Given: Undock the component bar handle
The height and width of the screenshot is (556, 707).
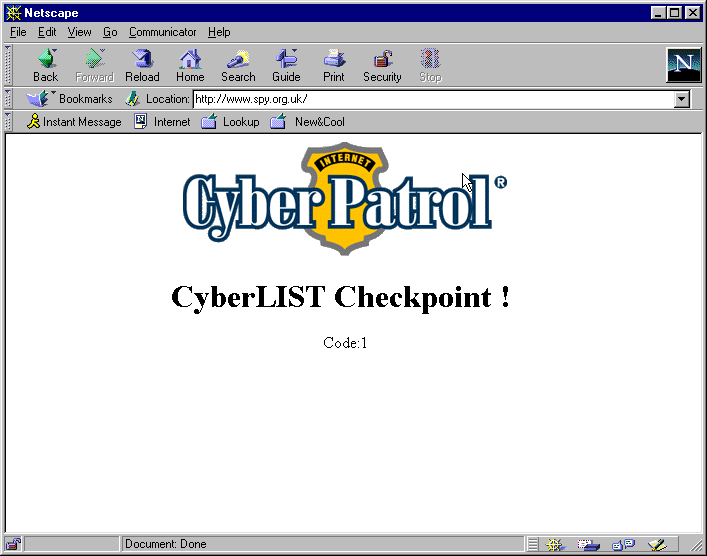Looking at the screenshot, I should coord(533,545).
